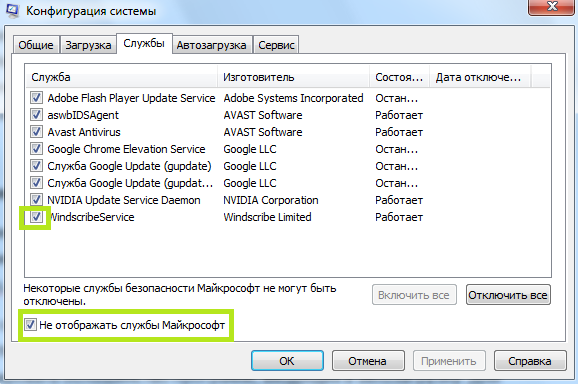Screen dimensions: 578x384
Task: Toggle checkbox for Служба Google Update (gupdat…)
Action: 36,182
